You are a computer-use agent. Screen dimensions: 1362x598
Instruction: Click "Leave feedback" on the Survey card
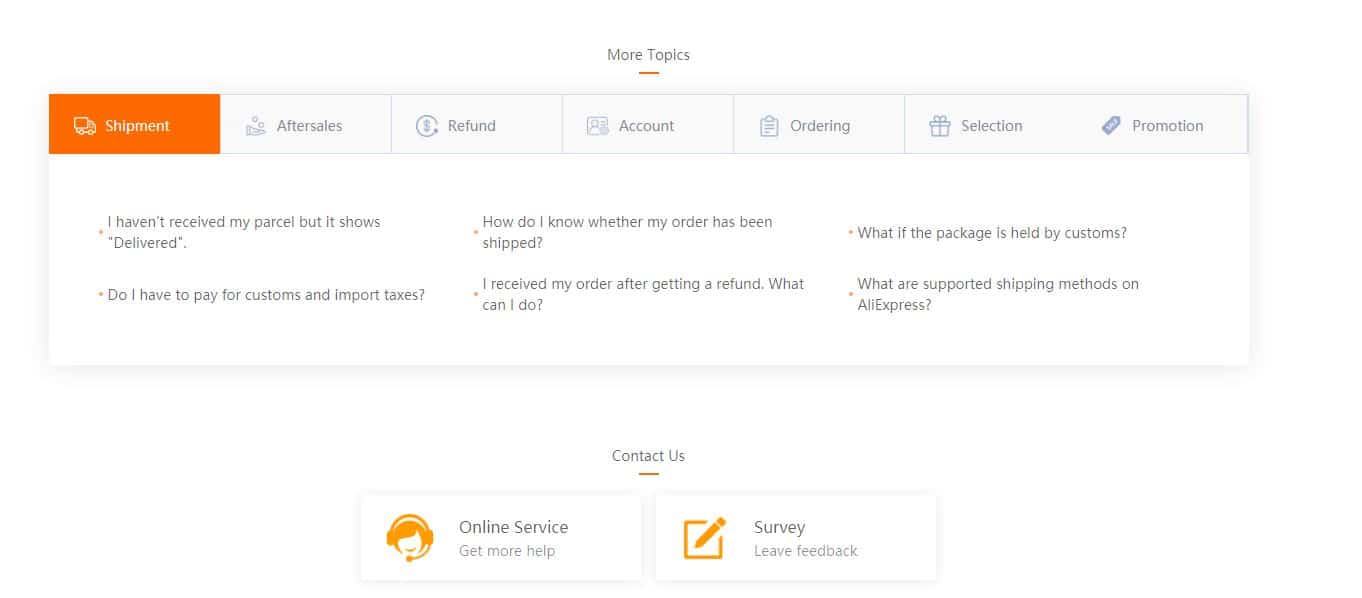click(x=805, y=551)
